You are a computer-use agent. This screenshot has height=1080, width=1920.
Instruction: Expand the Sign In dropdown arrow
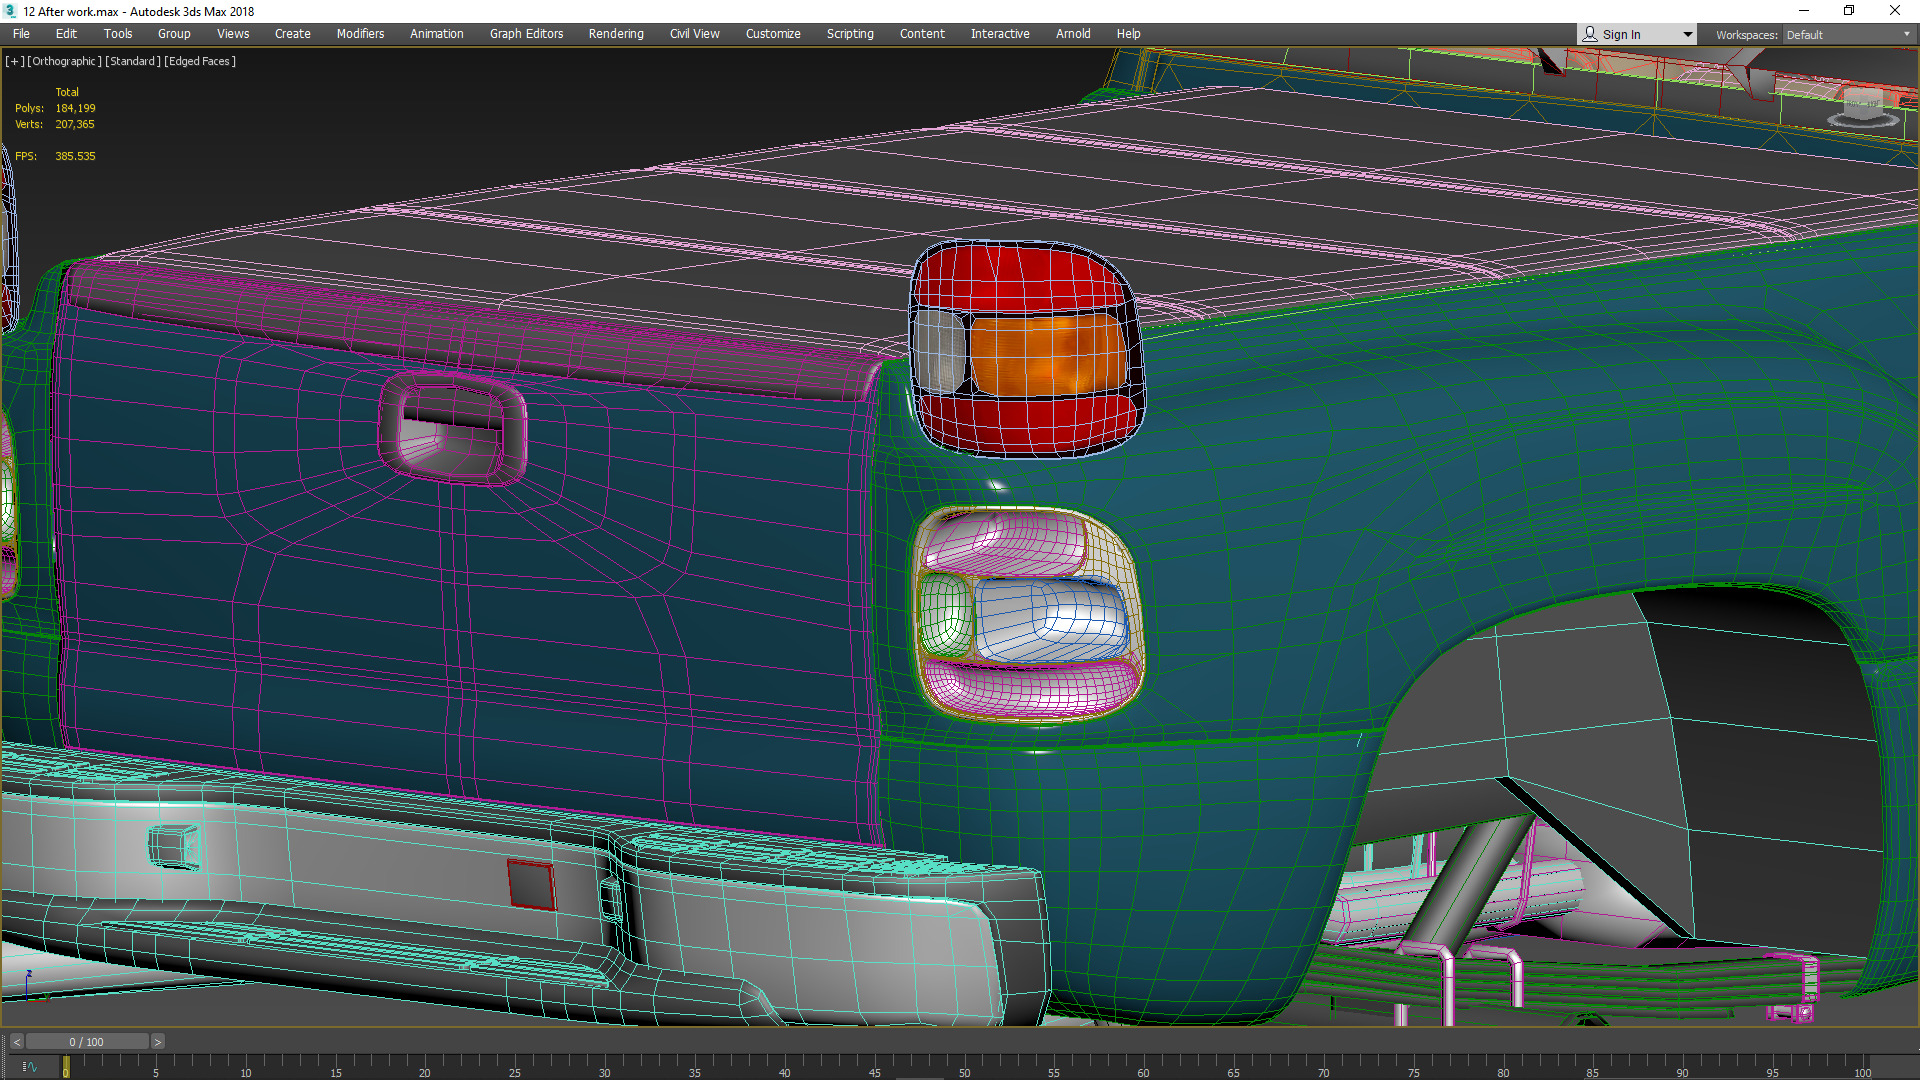(x=1687, y=34)
